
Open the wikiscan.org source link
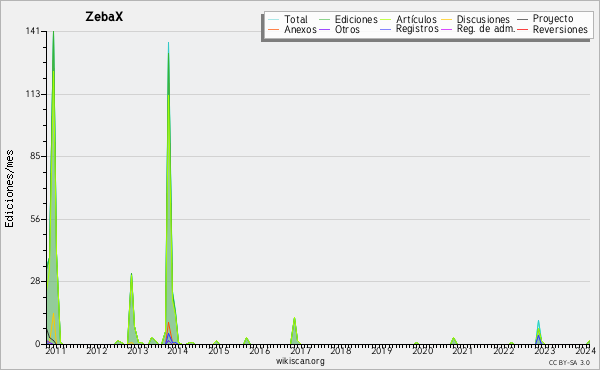pos(300,361)
